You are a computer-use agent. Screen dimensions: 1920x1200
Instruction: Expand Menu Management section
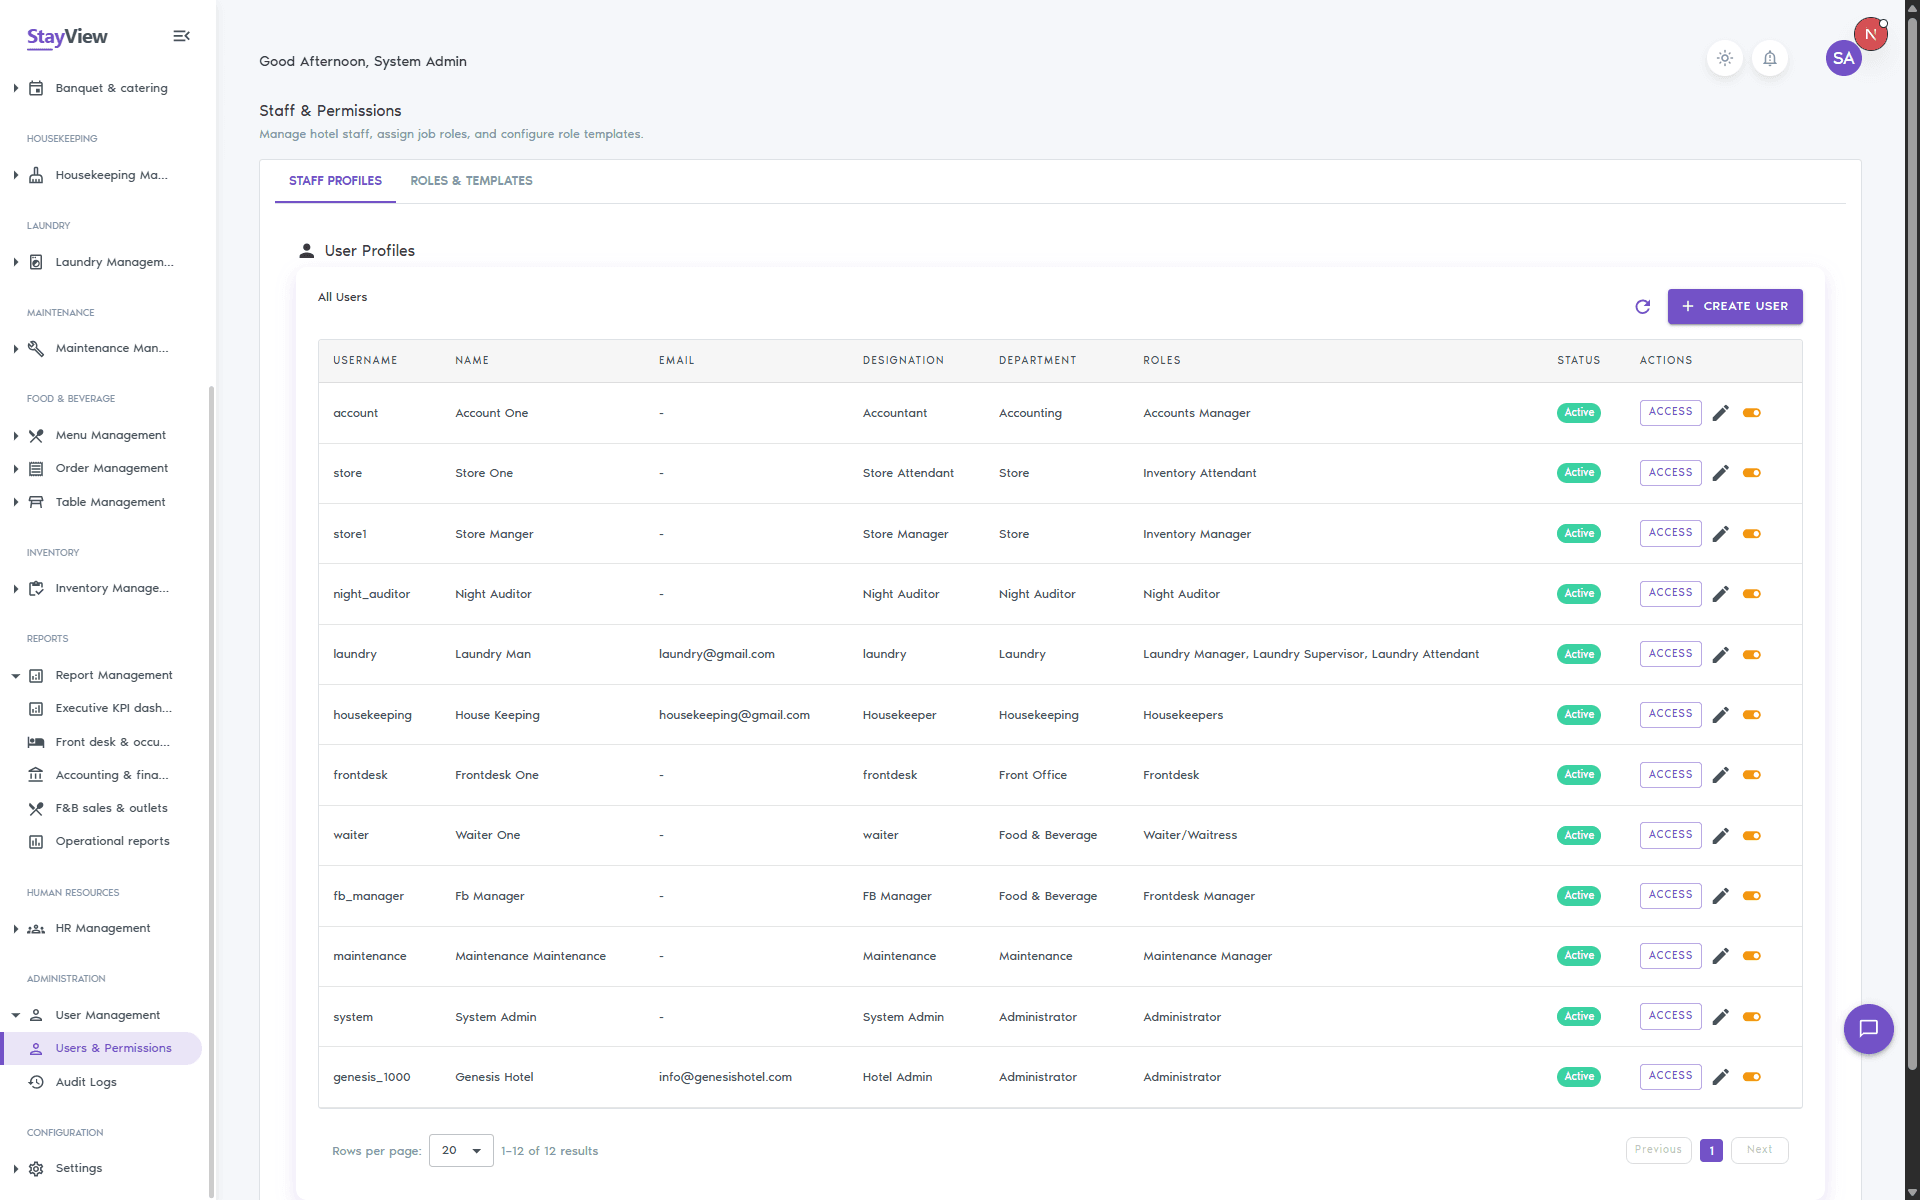click(100, 435)
